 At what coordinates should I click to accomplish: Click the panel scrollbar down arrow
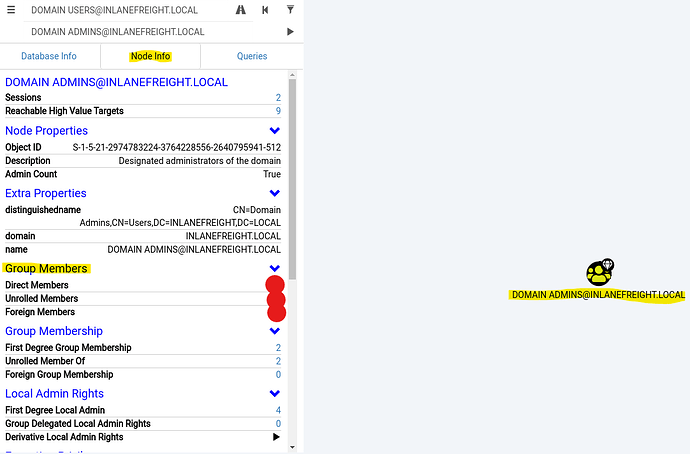pyautogui.click(x=293, y=447)
